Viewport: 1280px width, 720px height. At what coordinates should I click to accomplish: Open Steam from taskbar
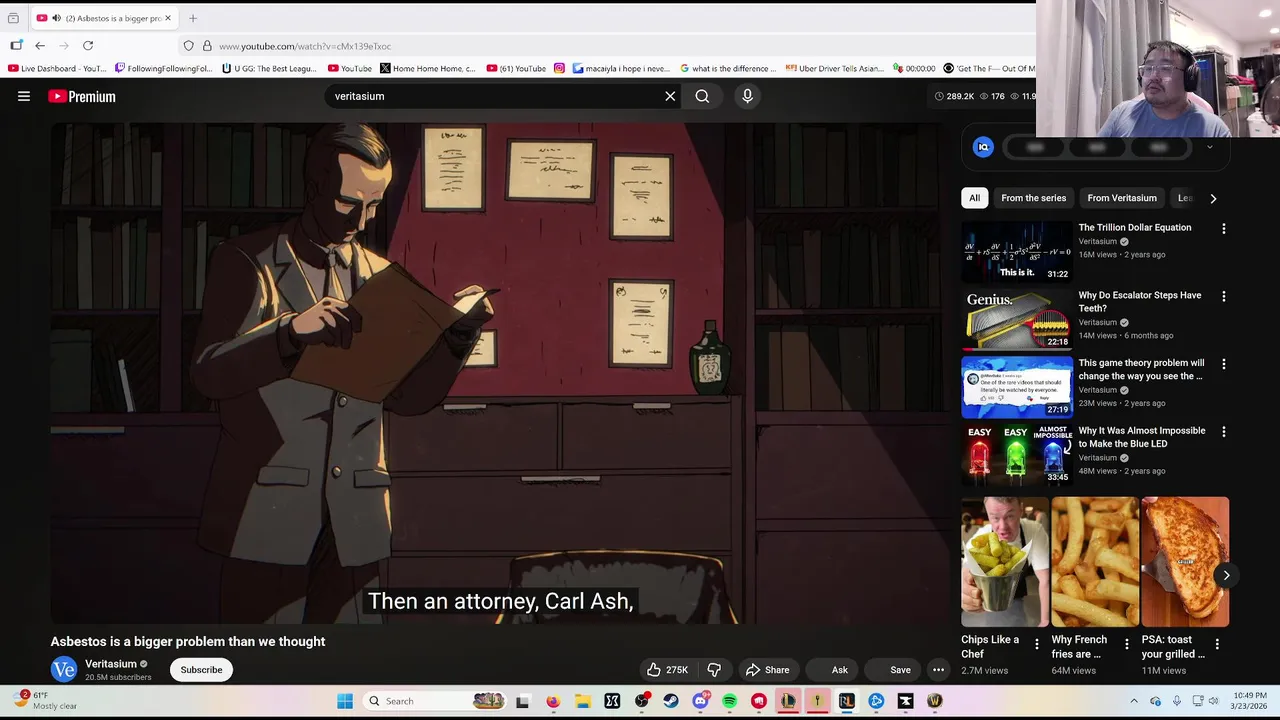670,701
